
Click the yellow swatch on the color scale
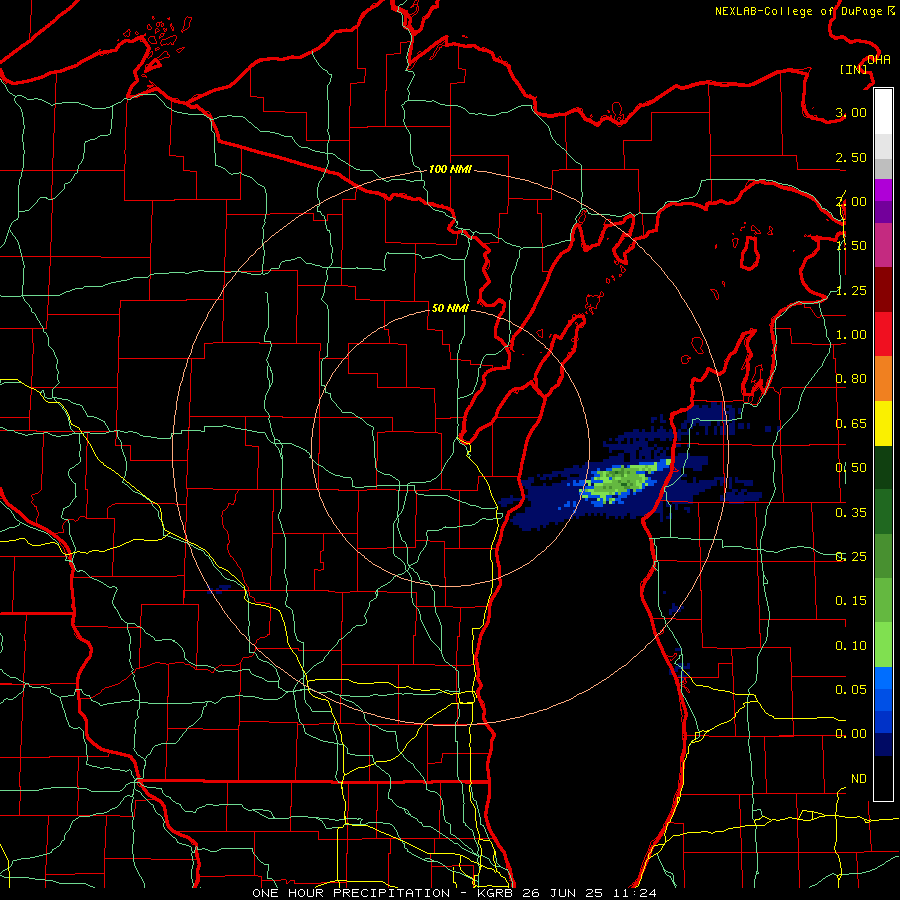pos(883,423)
